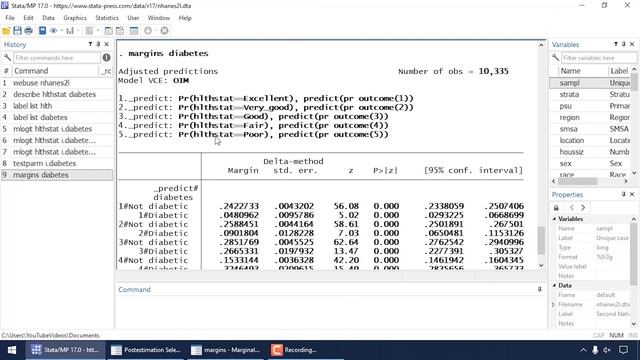Click the Properties next variable arrow

(583, 208)
